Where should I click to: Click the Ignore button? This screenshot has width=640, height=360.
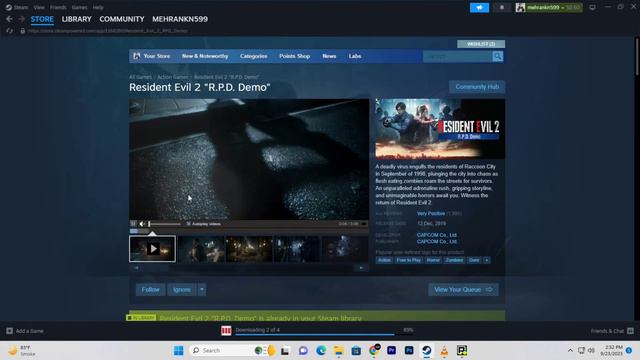point(182,289)
